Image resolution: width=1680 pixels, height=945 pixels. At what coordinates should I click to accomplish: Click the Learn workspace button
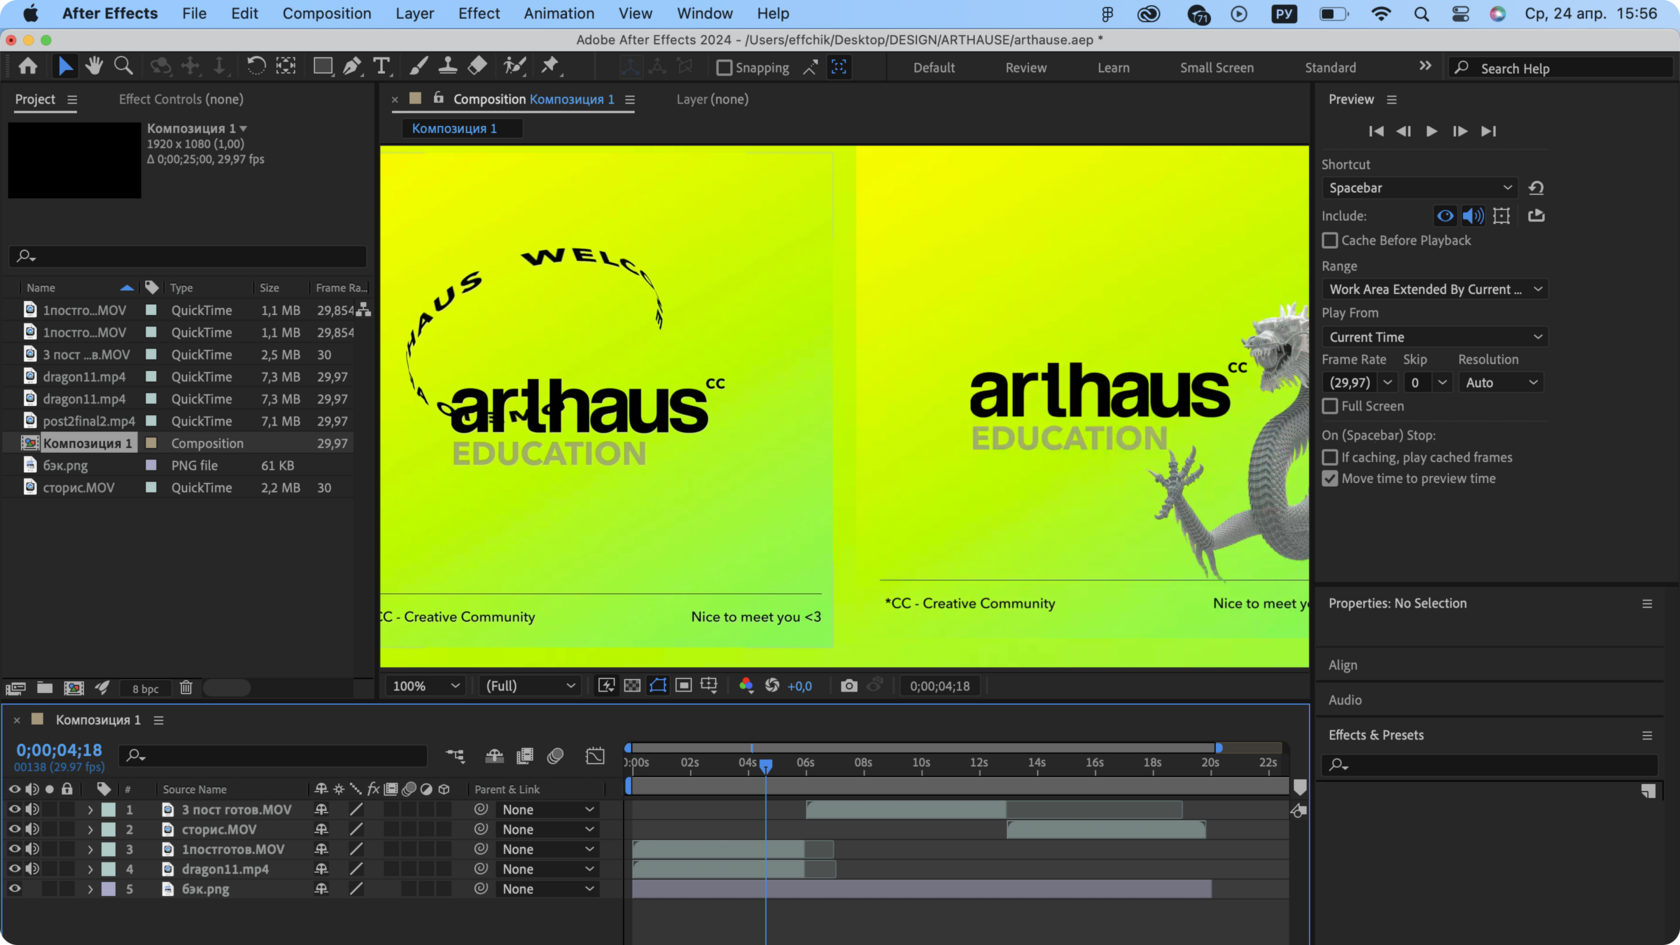(1113, 68)
